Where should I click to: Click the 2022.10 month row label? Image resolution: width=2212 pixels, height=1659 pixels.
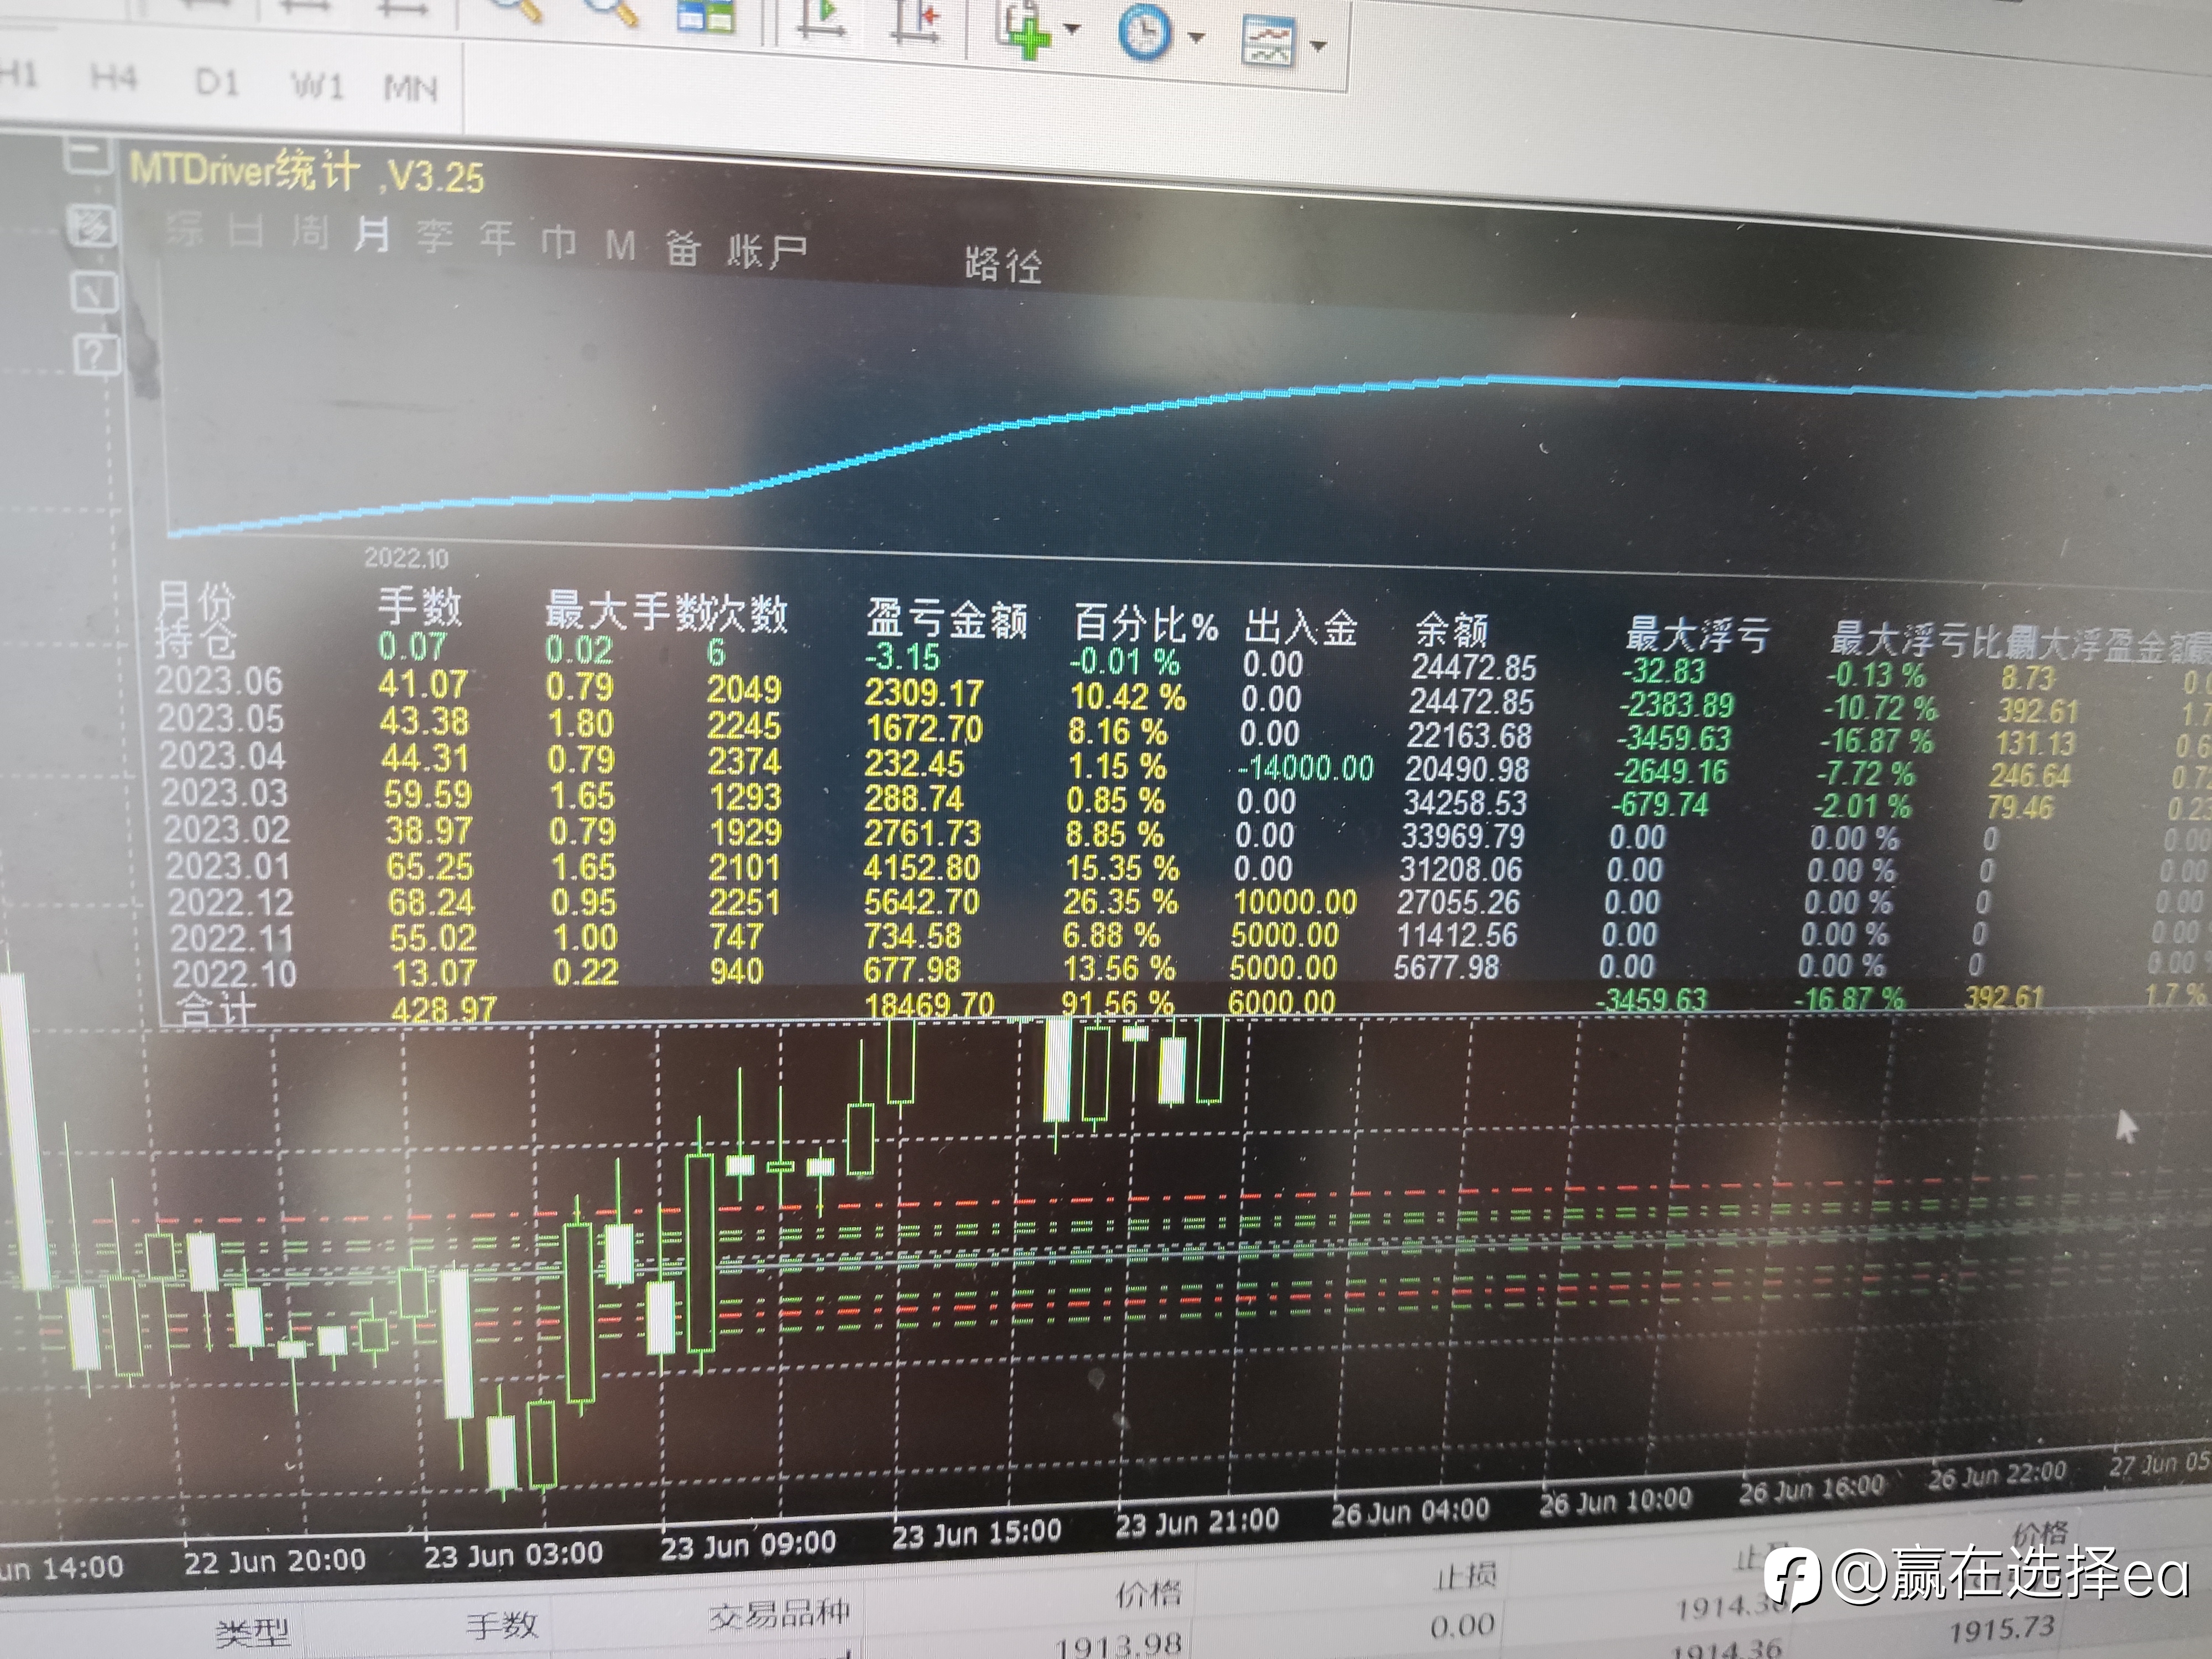coord(235,973)
